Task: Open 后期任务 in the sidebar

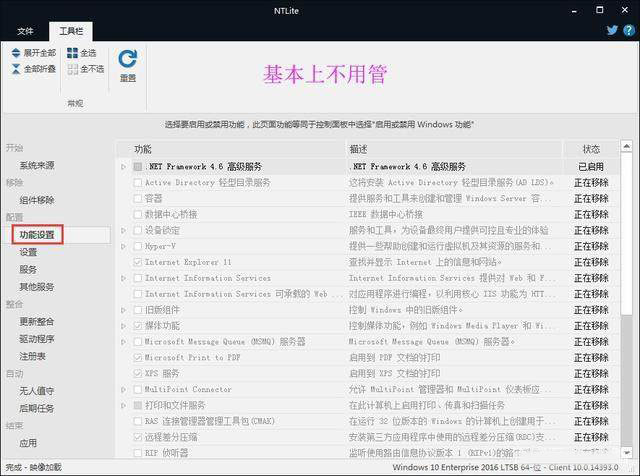Action: click(37, 408)
